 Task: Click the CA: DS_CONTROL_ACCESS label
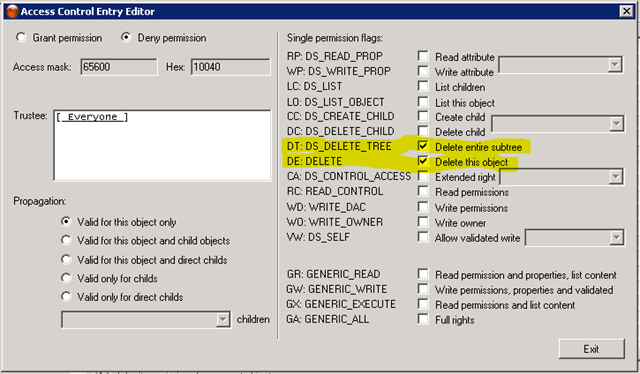point(349,176)
